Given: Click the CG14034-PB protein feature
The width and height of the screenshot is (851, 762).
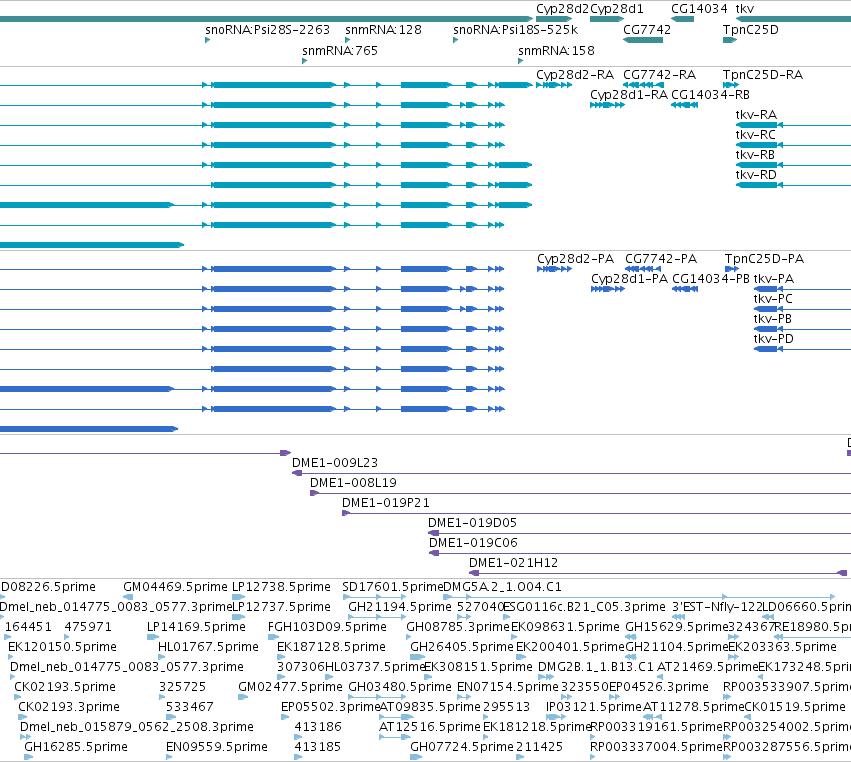Looking at the screenshot, I should [685, 289].
